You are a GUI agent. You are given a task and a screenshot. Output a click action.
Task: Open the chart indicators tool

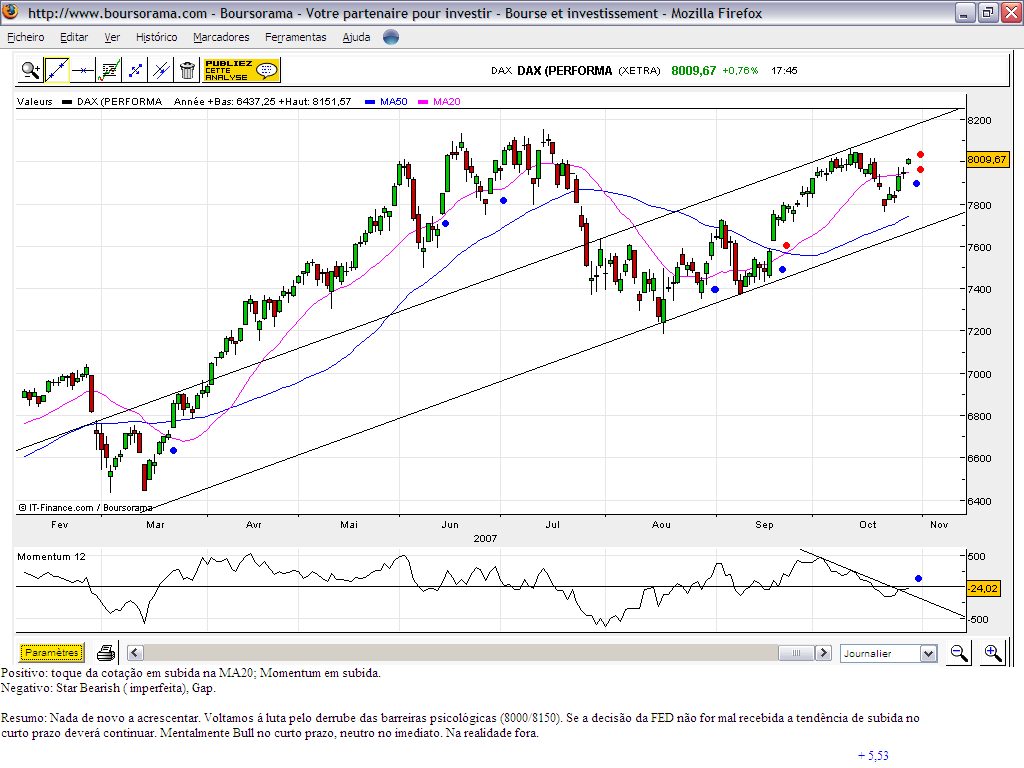coord(109,70)
